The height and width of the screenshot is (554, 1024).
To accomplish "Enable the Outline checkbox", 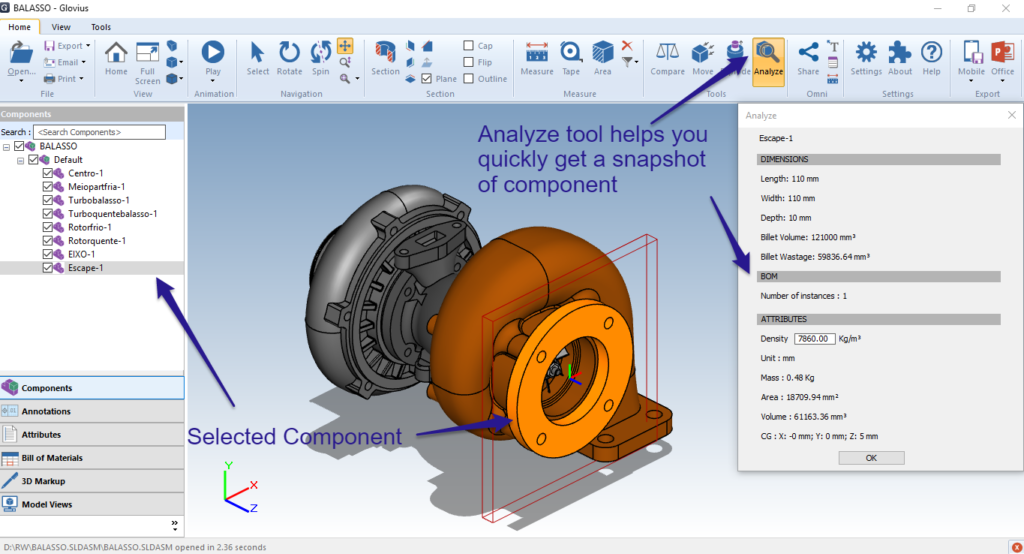I will (468, 78).
